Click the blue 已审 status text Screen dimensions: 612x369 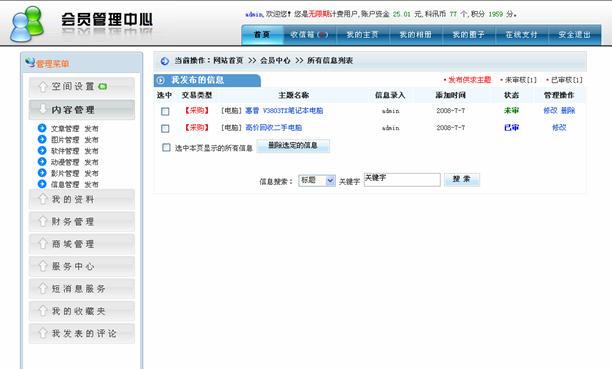tap(511, 128)
